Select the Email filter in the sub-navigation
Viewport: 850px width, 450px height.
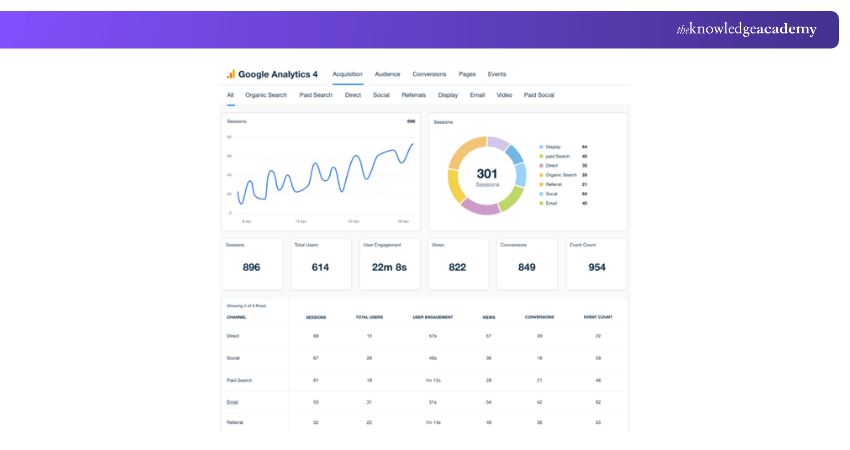[x=478, y=95]
